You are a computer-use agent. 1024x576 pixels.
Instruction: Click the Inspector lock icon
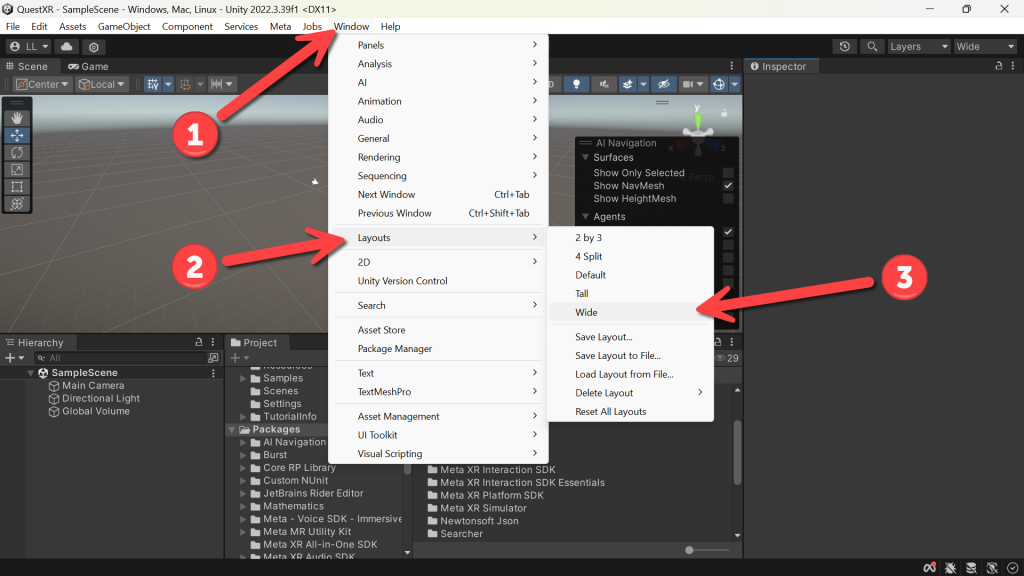click(999, 66)
